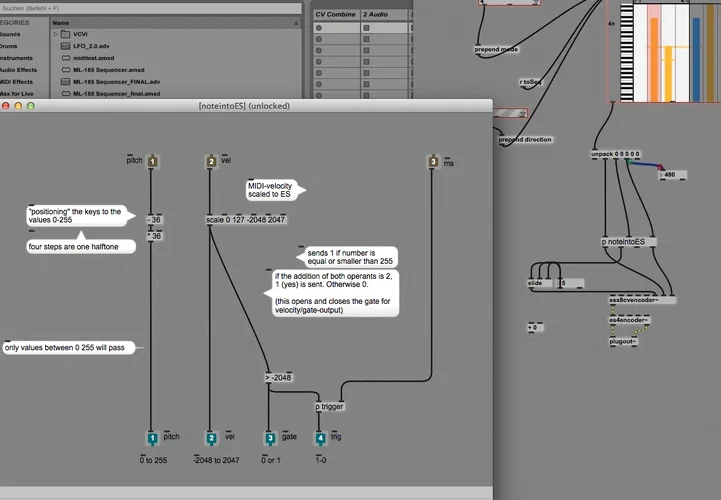721x500 pixels.
Task: Toggle the first clip slot in CV Combine track
Action: (x=320, y=28)
